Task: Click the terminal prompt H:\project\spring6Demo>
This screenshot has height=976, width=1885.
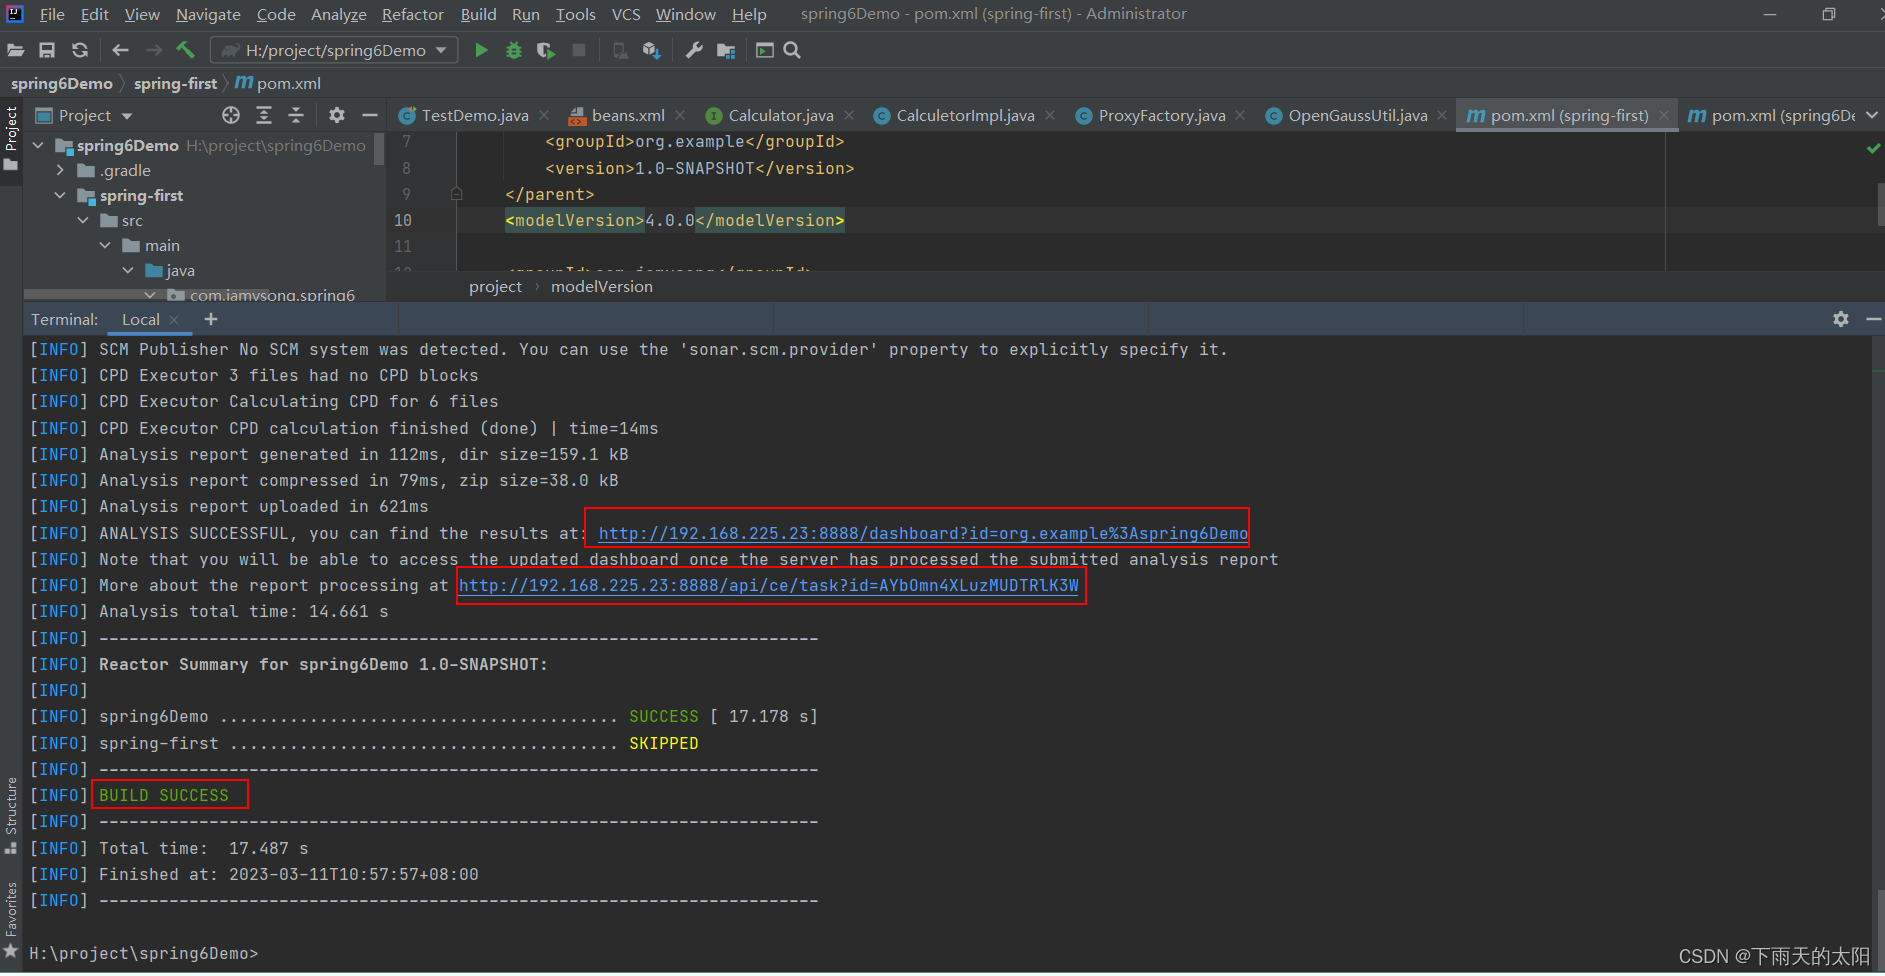Action: (x=143, y=953)
